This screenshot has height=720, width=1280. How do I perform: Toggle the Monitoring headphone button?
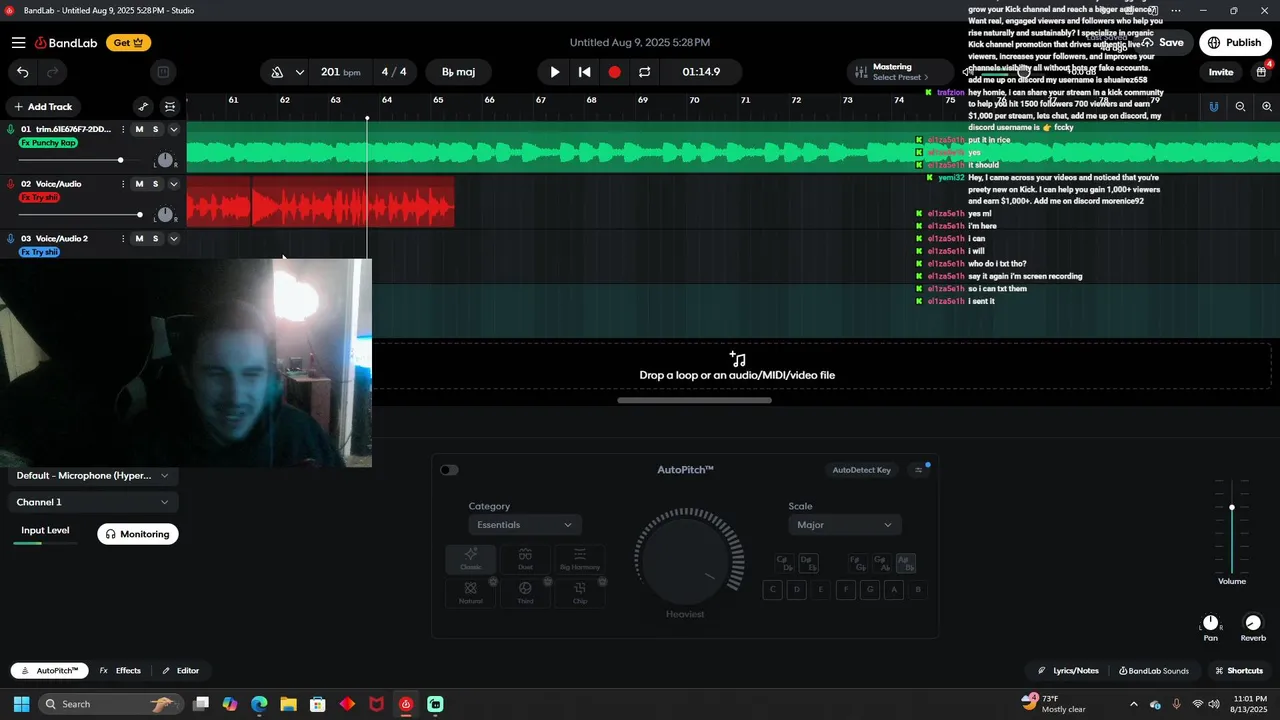pos(138,534)
